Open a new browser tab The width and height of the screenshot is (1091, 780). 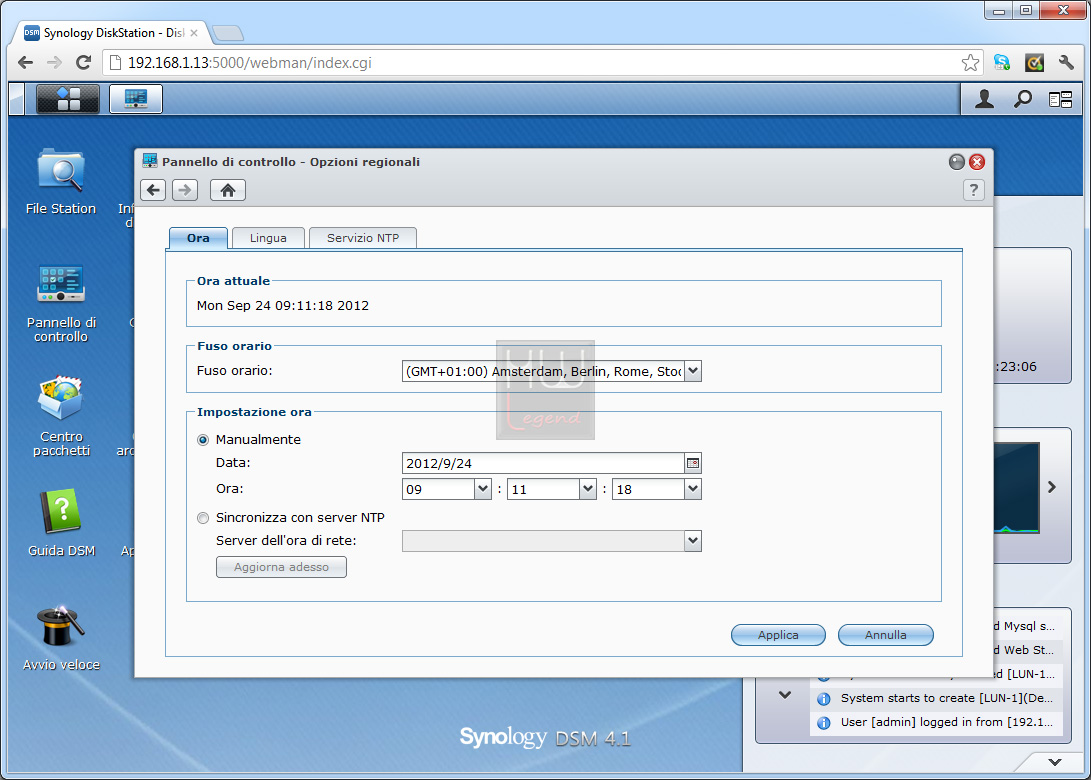(228, 33)
